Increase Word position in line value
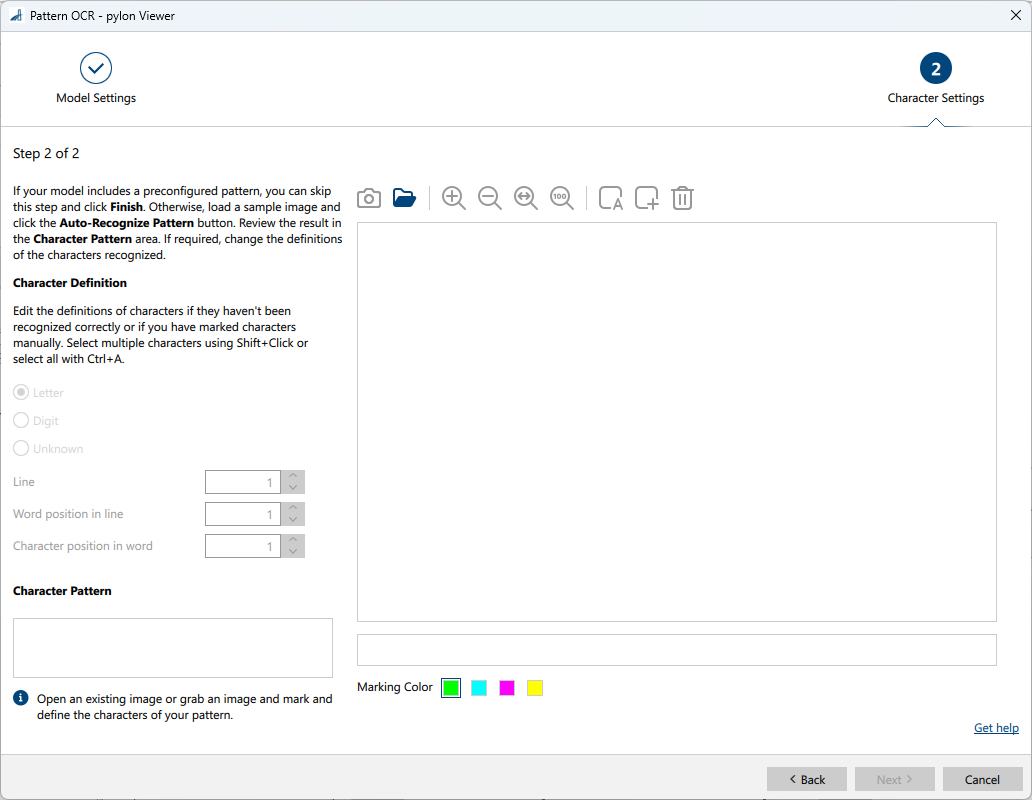 [293, 508]
